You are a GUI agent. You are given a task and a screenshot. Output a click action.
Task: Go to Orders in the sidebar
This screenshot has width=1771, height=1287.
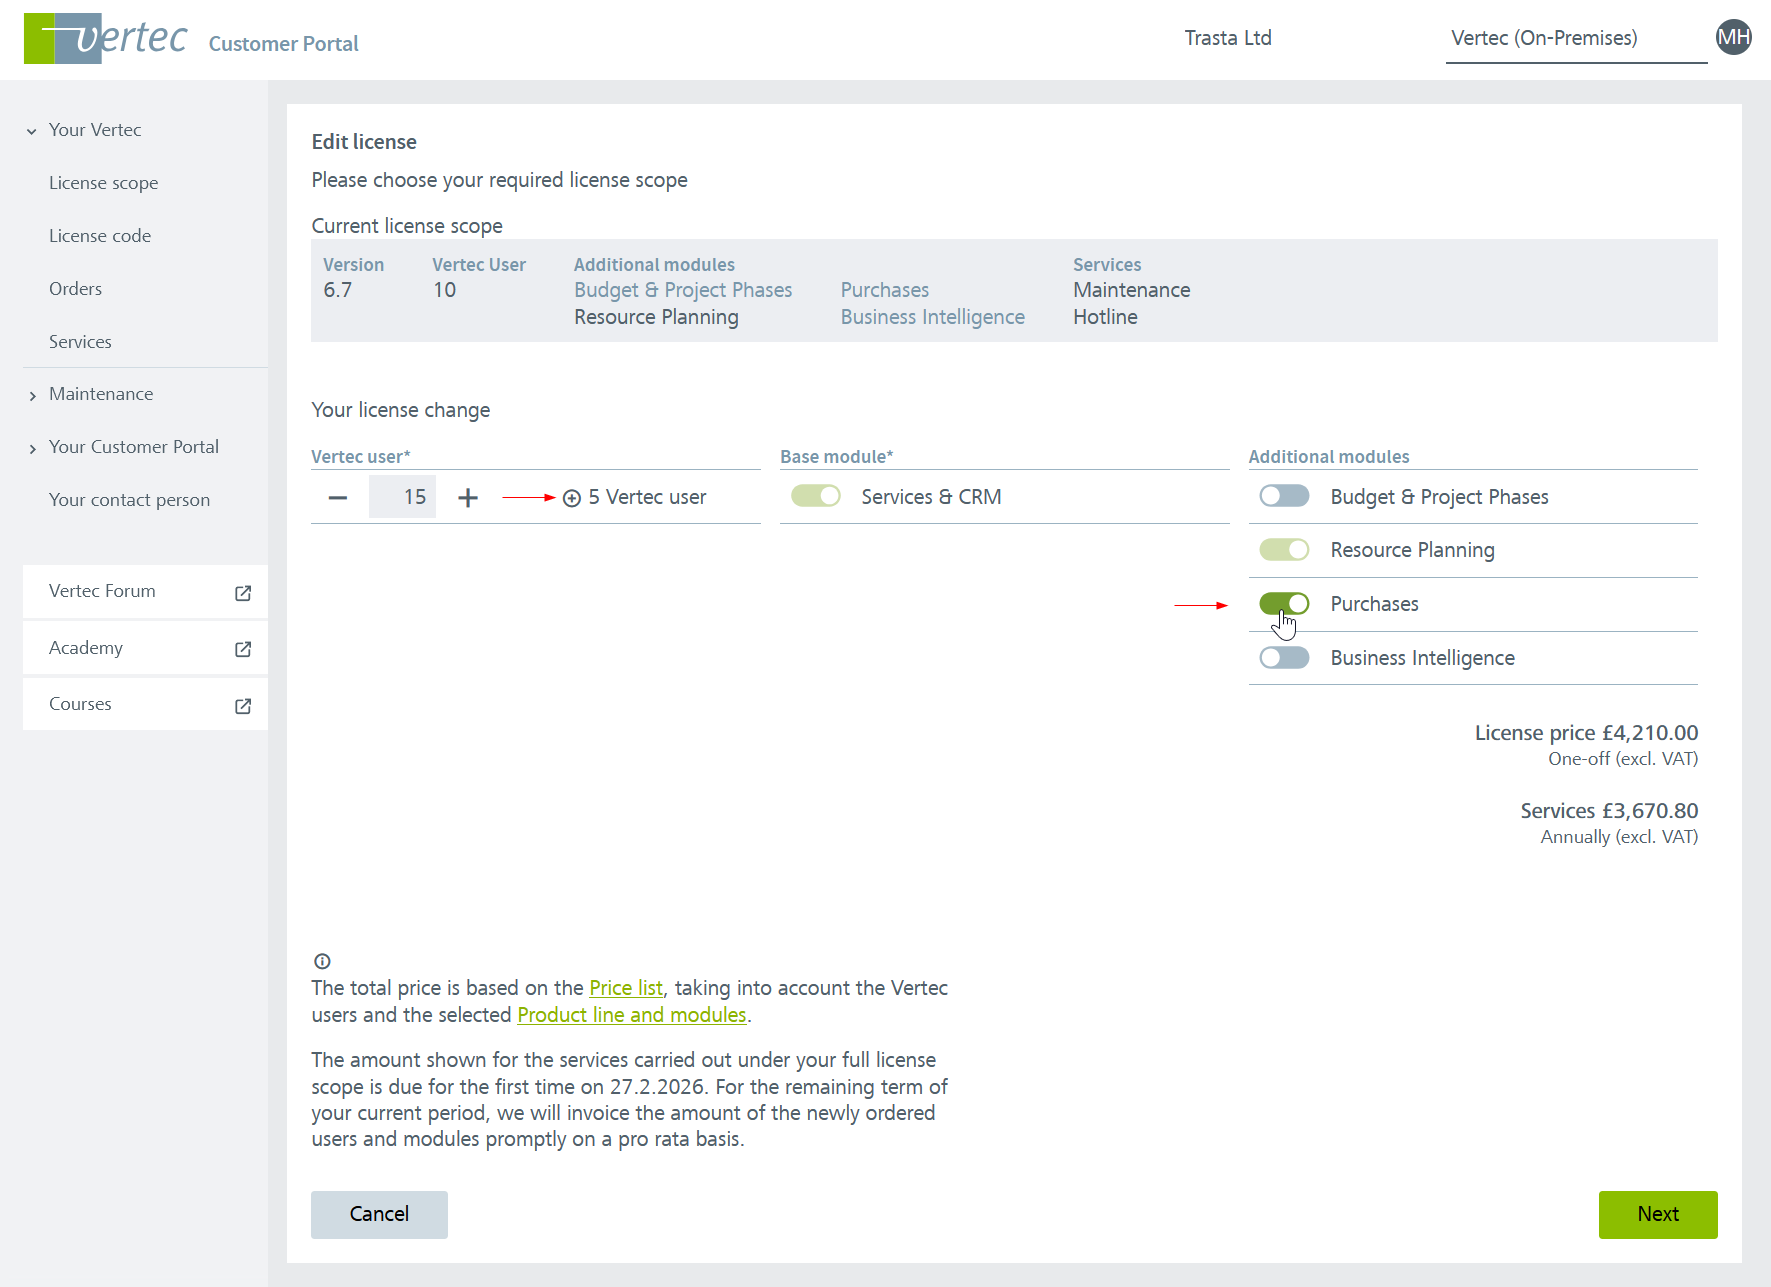[75, 289]
